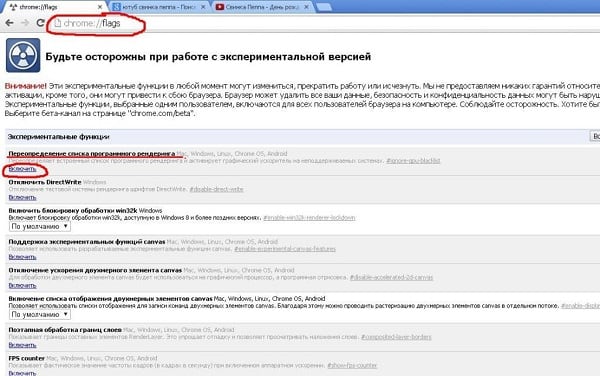Open a new tab with the new-tab button
The image size is (600, 376).
[x=324, y=7]
